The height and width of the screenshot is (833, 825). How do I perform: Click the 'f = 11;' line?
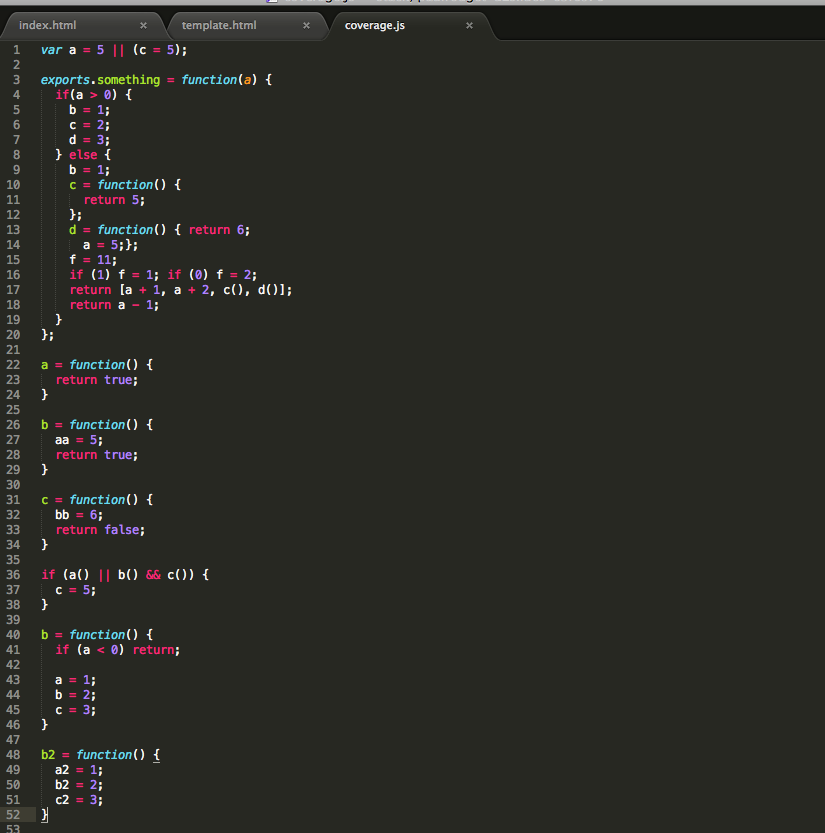pyautogui.click(x=93, y=260)
